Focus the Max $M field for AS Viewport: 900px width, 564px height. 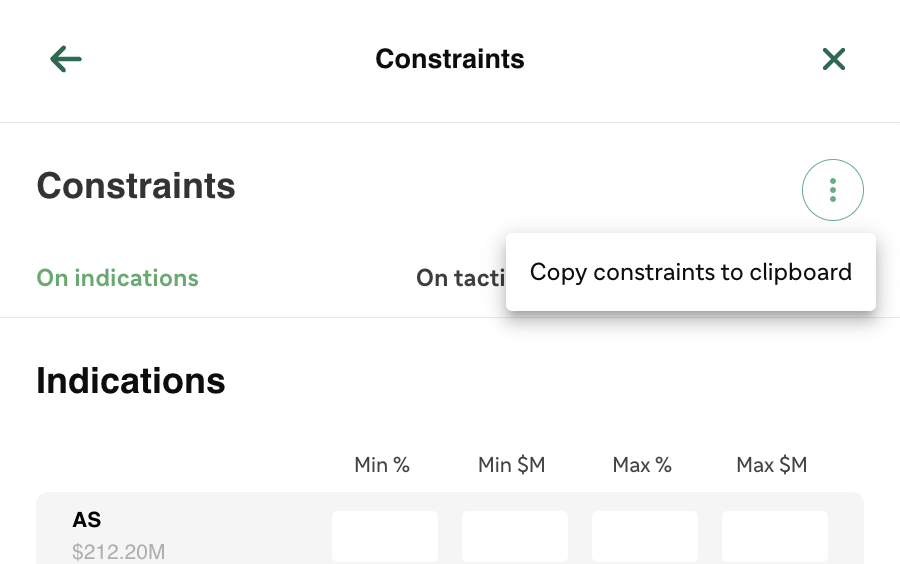click(x=775, y=536)
